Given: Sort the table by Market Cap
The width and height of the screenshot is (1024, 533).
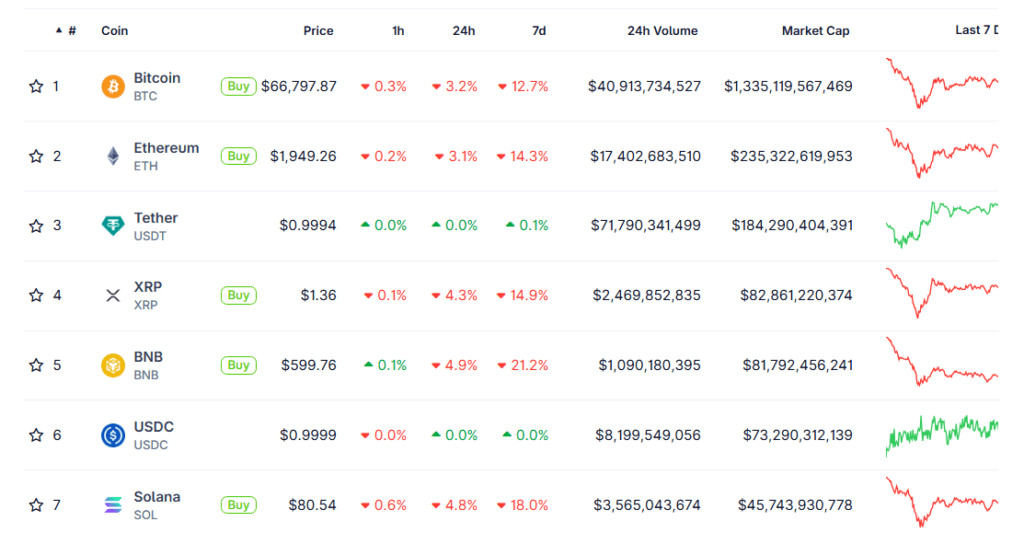Looking at the screenshot, I should click(x=815, y=31).
